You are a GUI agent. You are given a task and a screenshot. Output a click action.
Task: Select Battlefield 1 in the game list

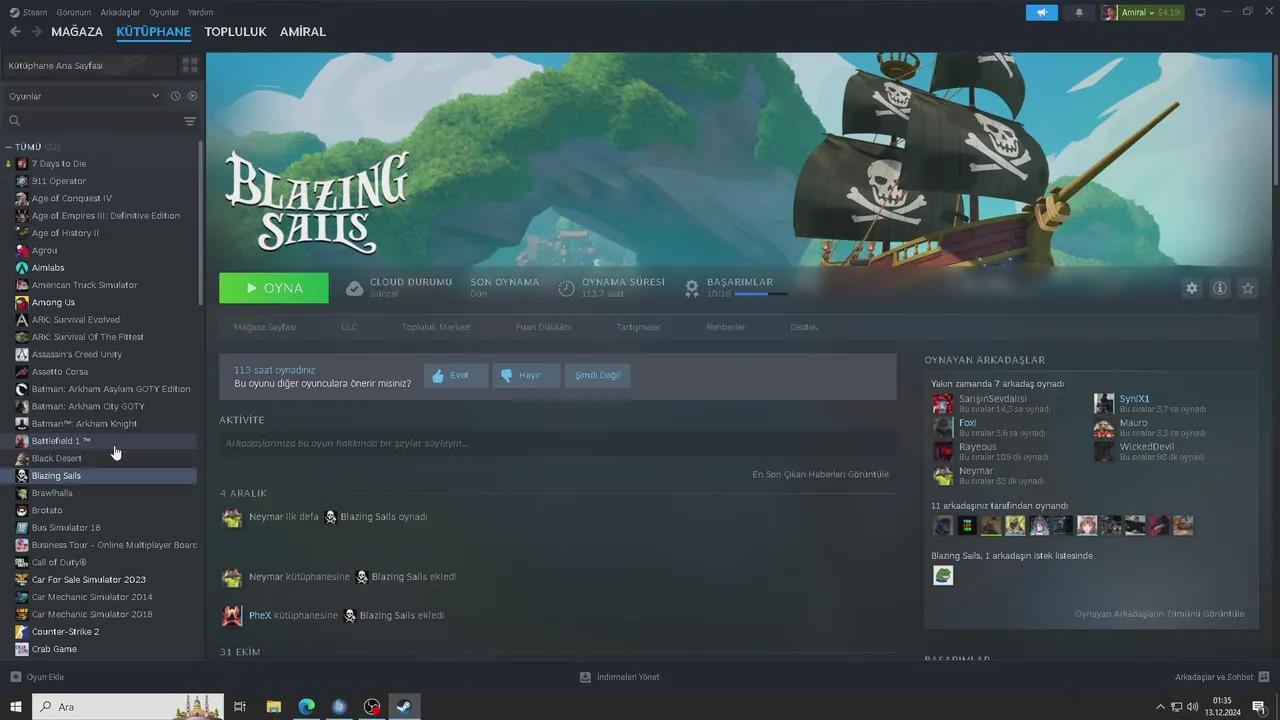coord(104,441)
